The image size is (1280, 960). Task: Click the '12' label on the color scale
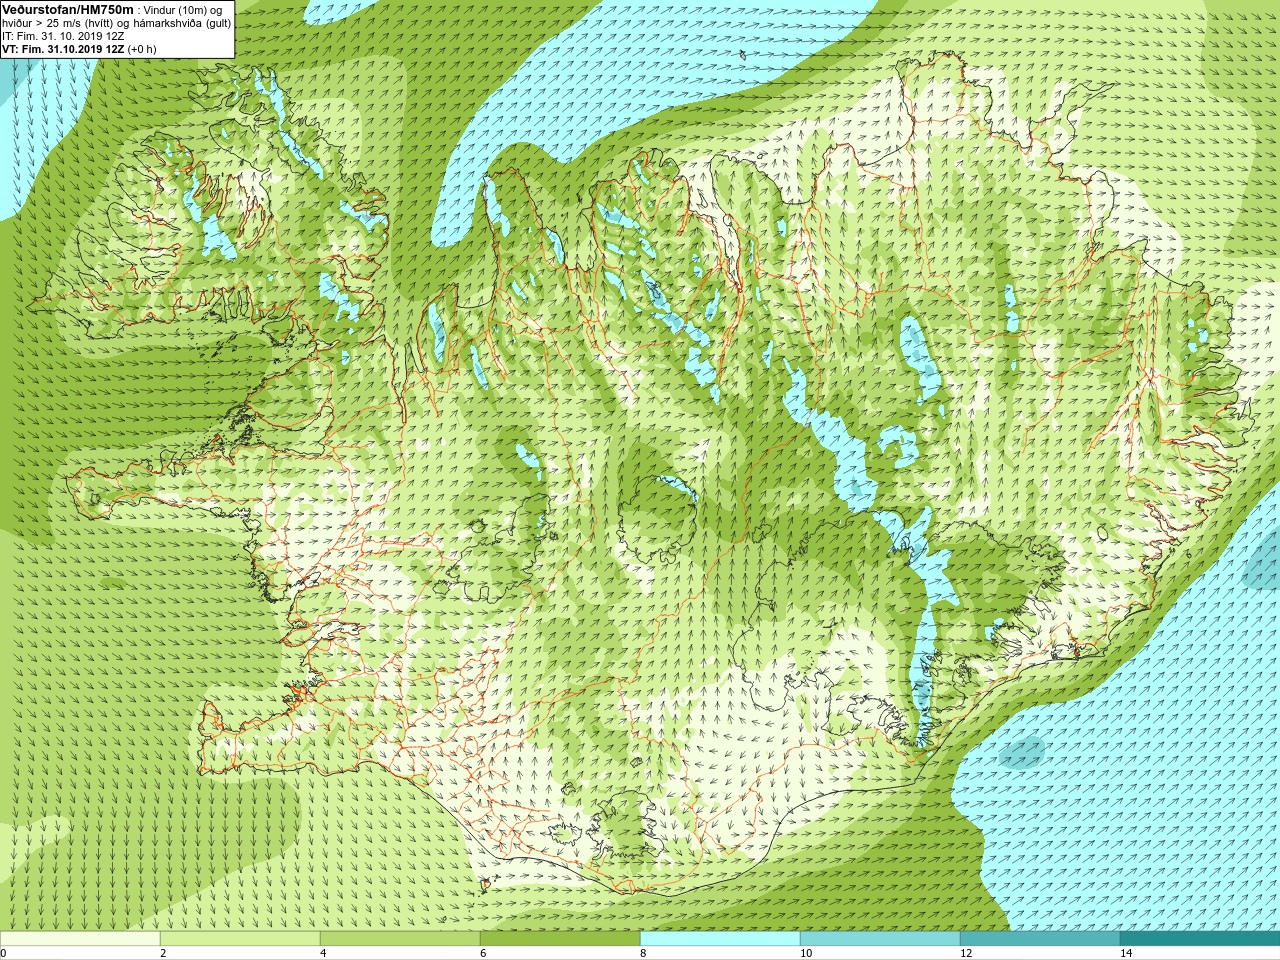click(x=966, y=953)
